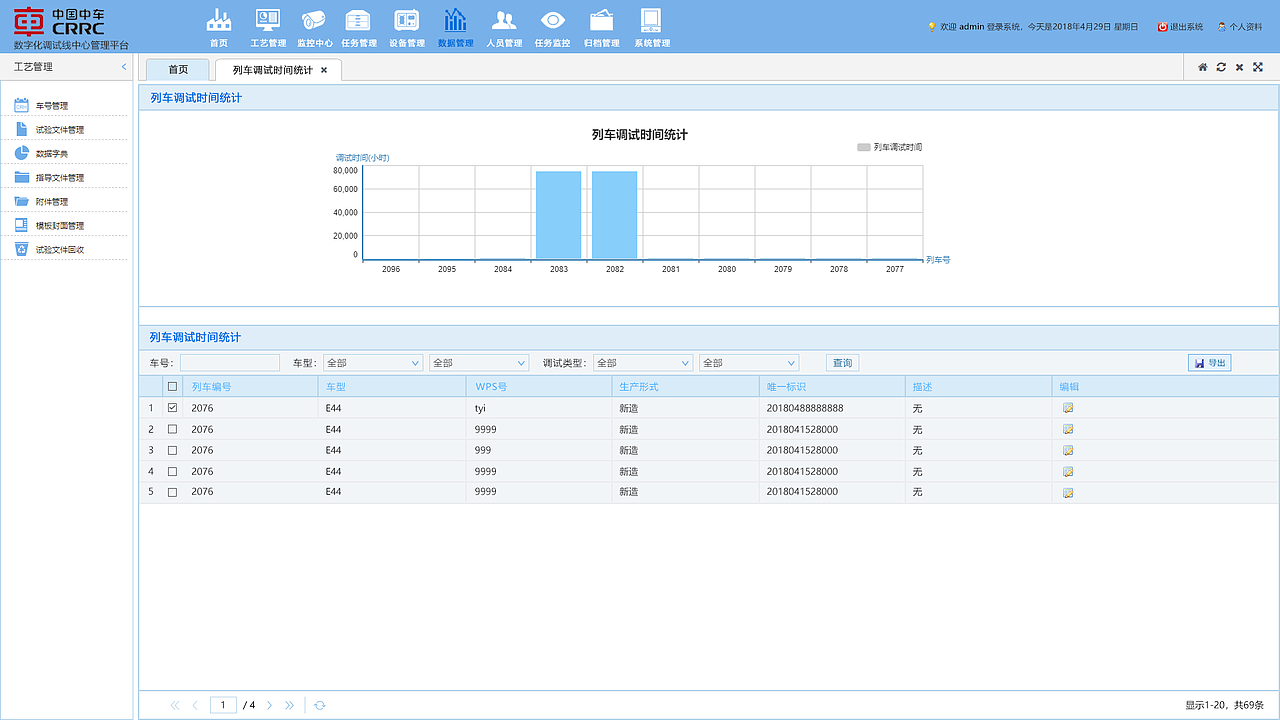Tick the checkbox in row 5
Screen dimensions: 1280x720
click(x=172, y=492)
